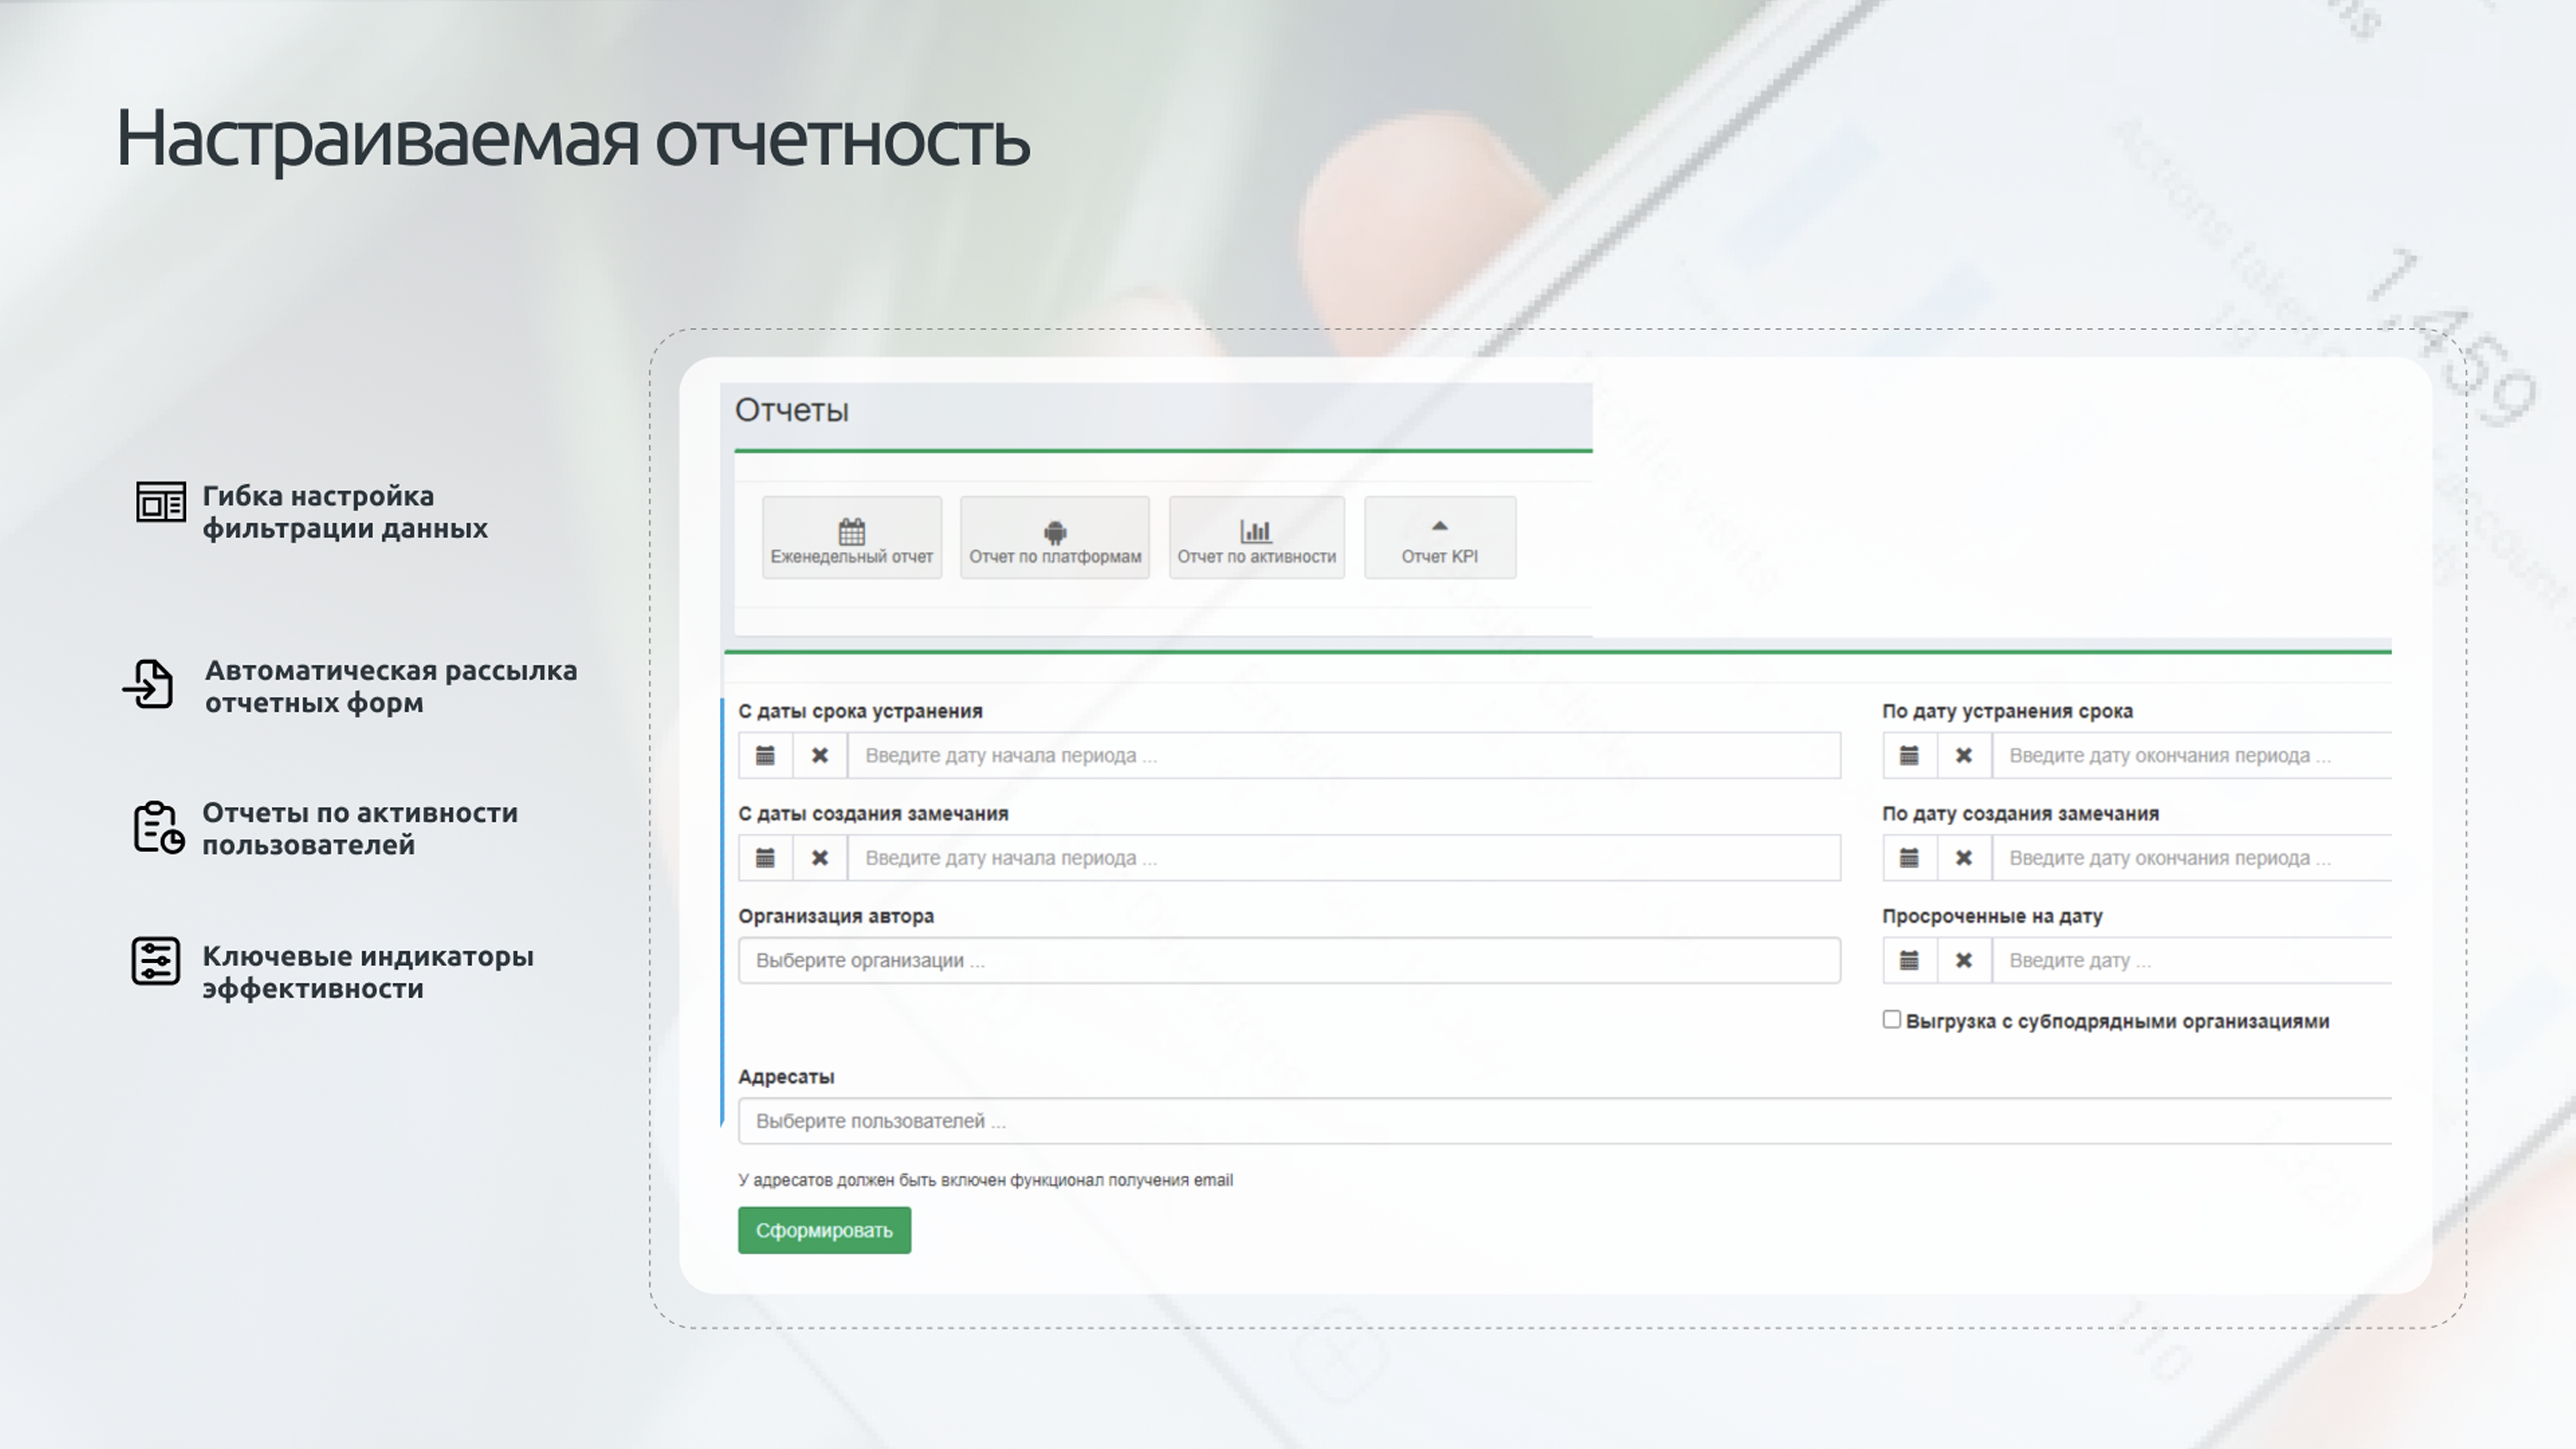The height and width of the screenshot is (1449, 2576).
Task: Focus the С даты создания замечания date input
Action: (1344, 858)
